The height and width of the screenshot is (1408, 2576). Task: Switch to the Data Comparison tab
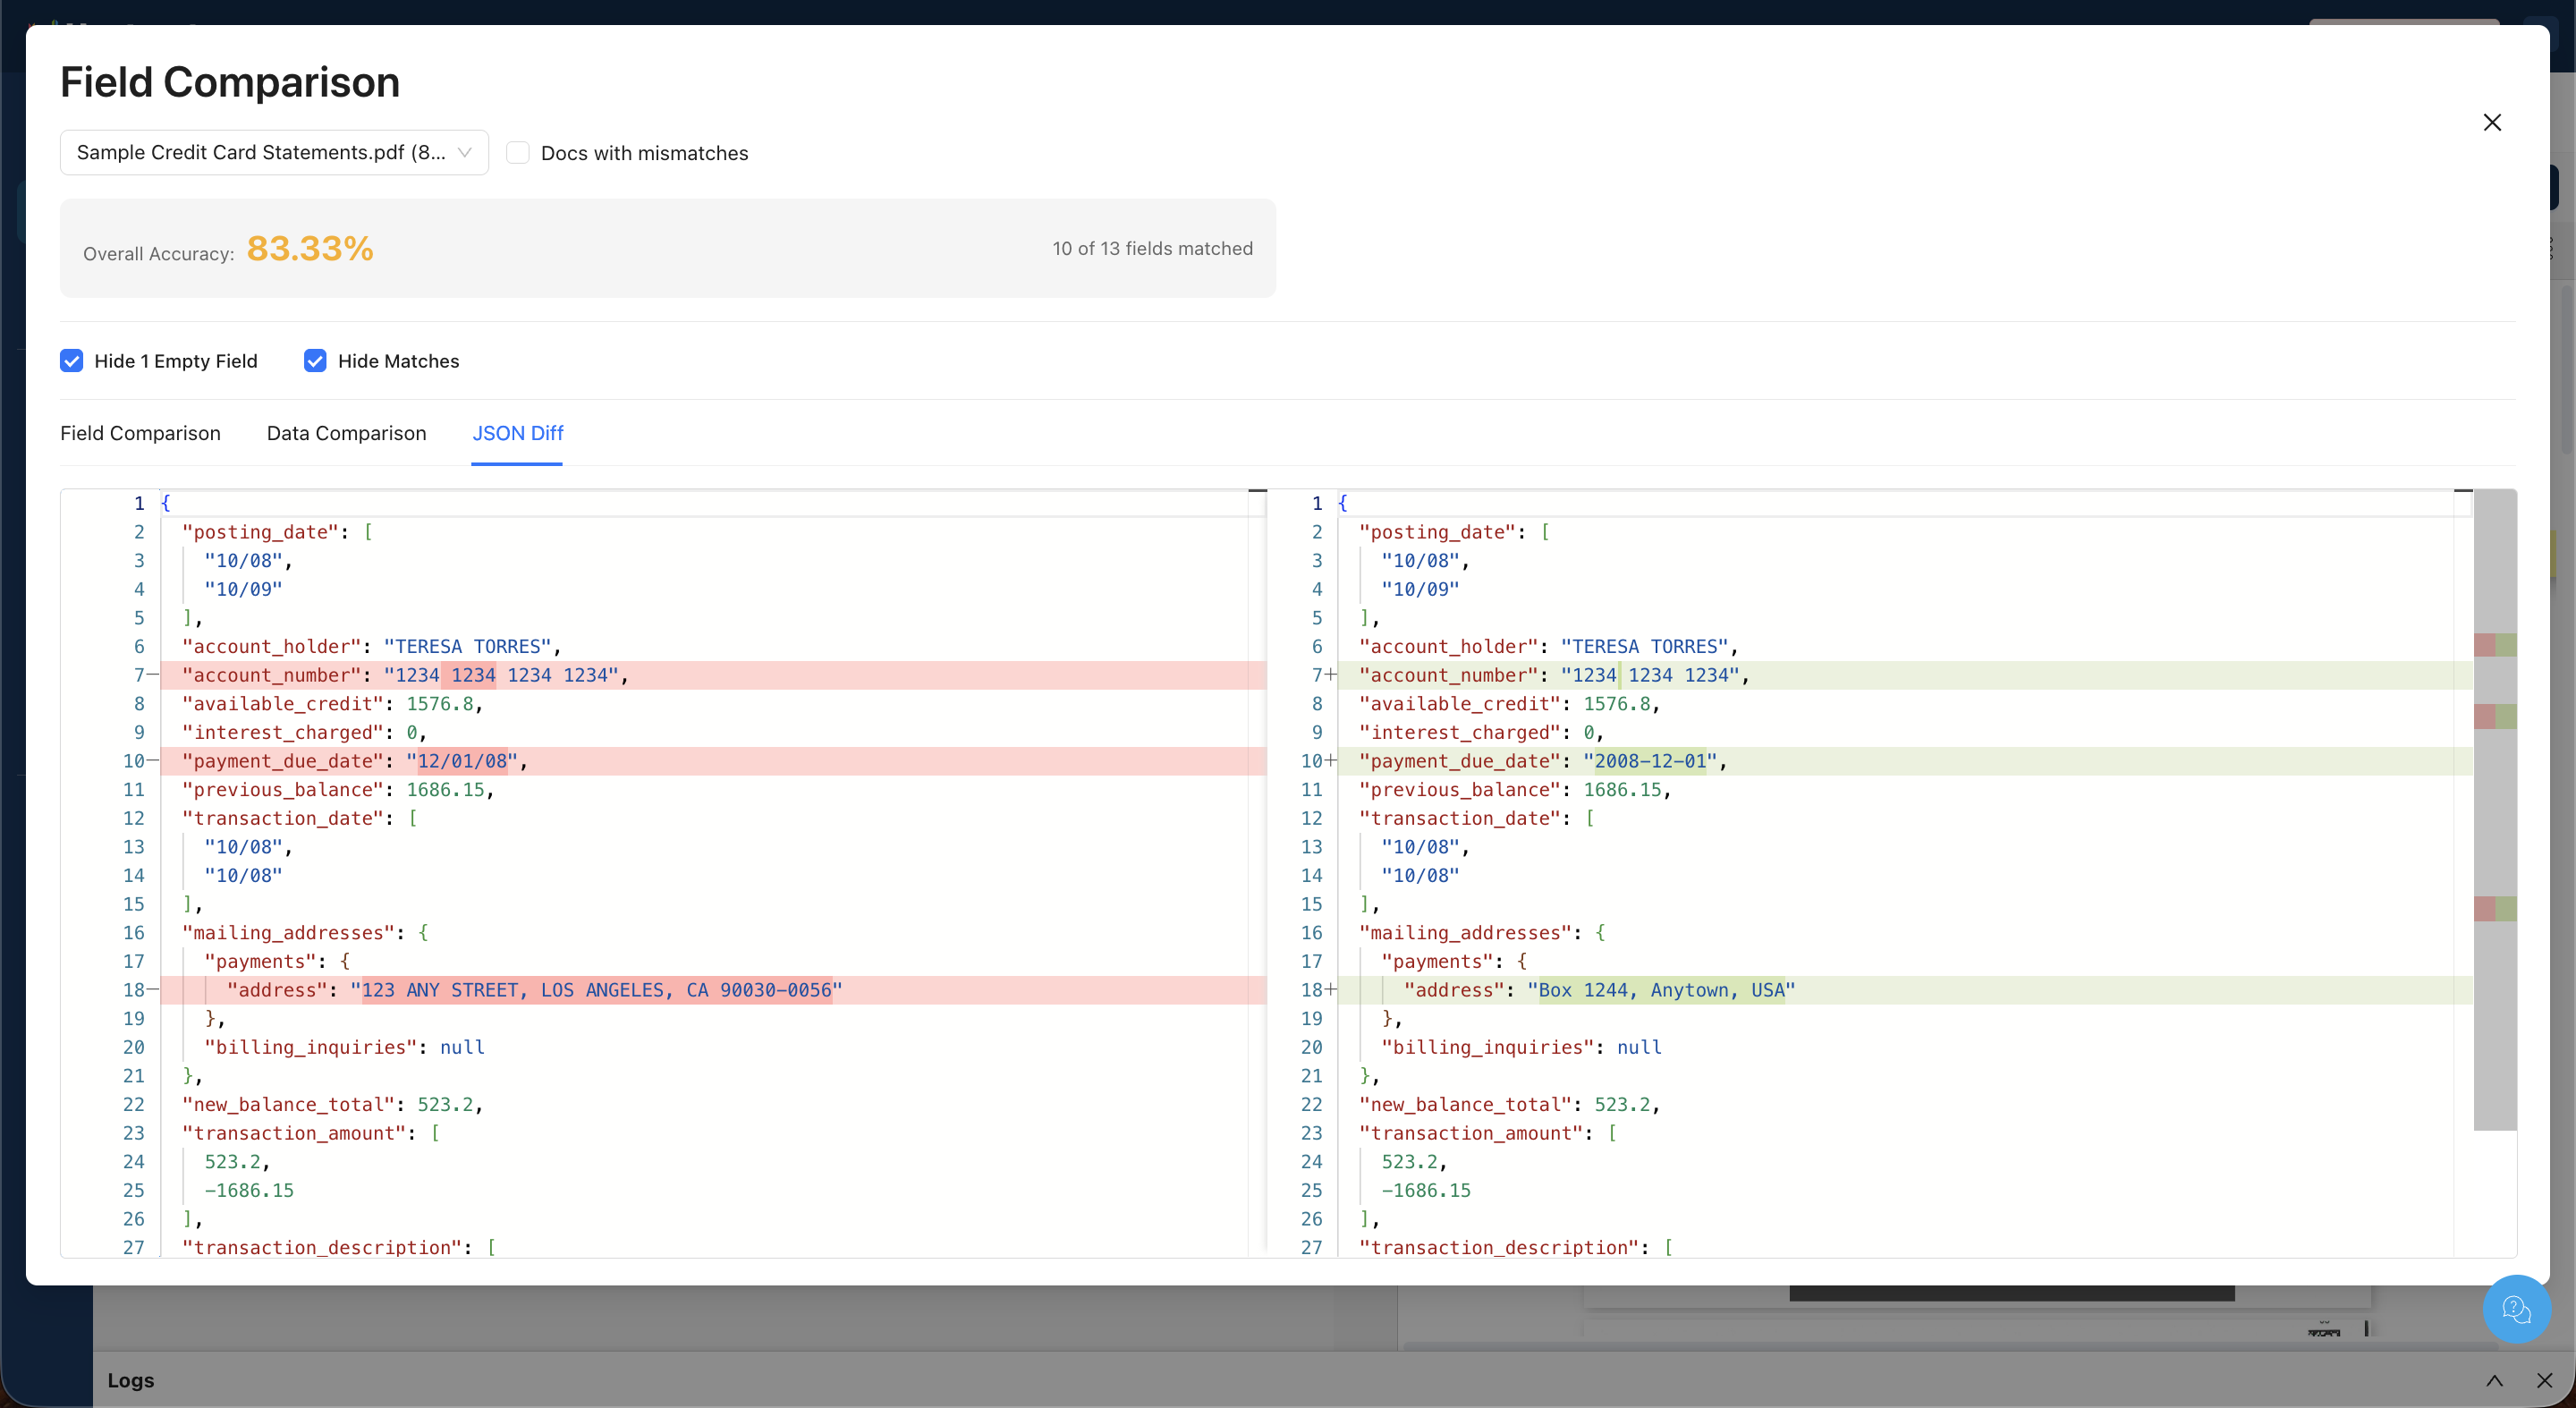pos(346,433)
